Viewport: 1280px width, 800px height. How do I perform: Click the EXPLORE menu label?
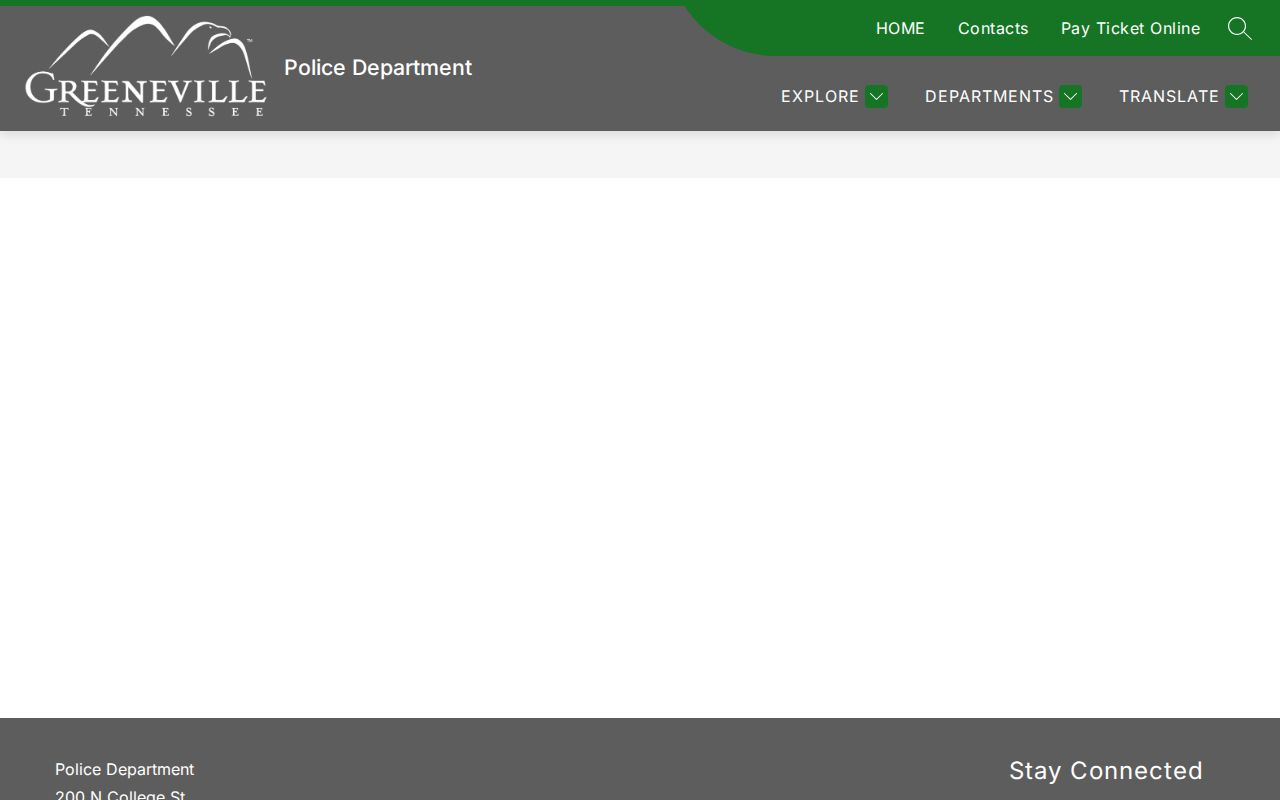pos(820,96)
